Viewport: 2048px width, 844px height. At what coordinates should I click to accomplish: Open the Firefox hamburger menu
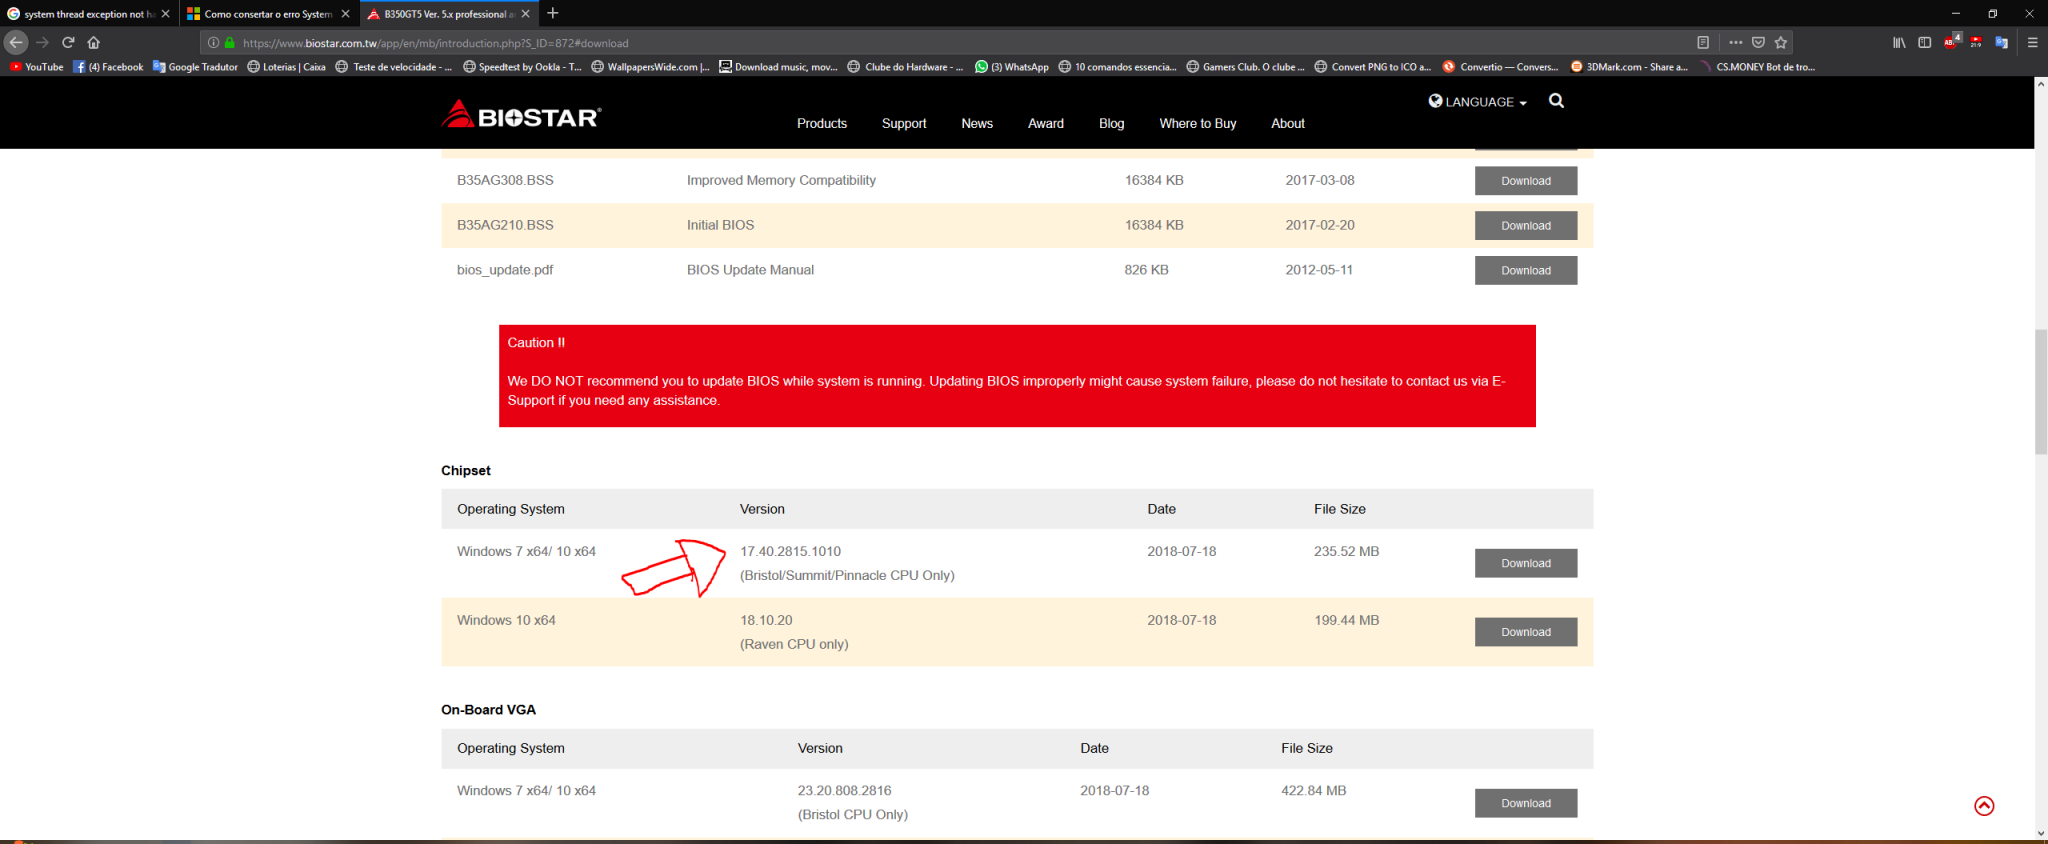(2032, 43)
